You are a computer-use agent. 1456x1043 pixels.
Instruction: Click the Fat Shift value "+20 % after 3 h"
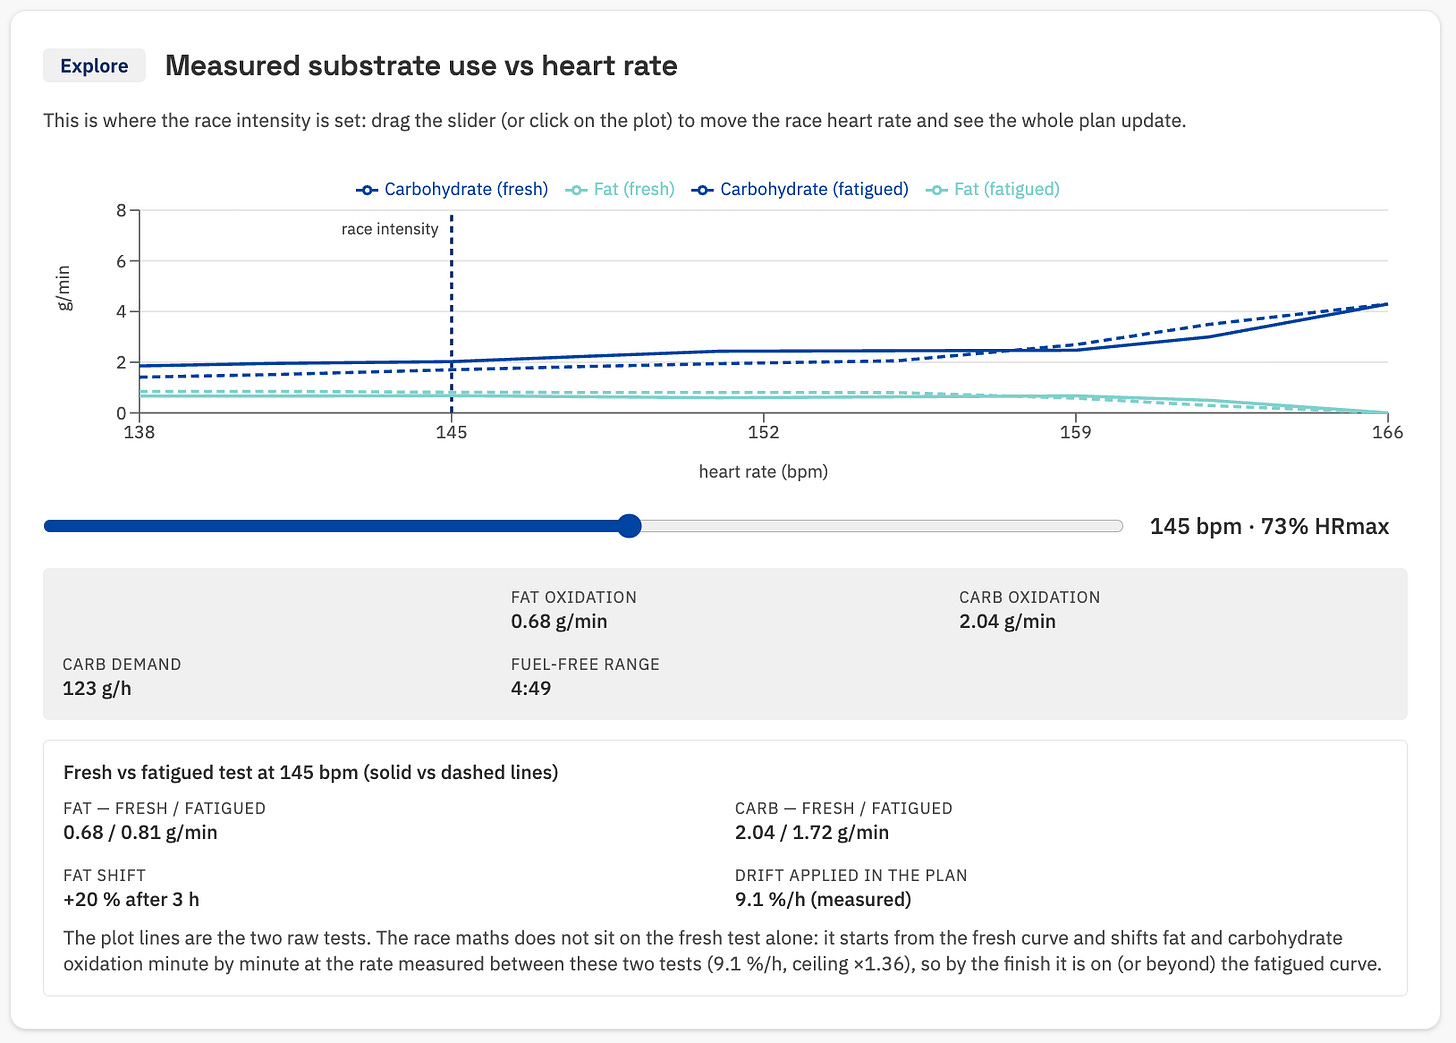click(x=131, y=899)
